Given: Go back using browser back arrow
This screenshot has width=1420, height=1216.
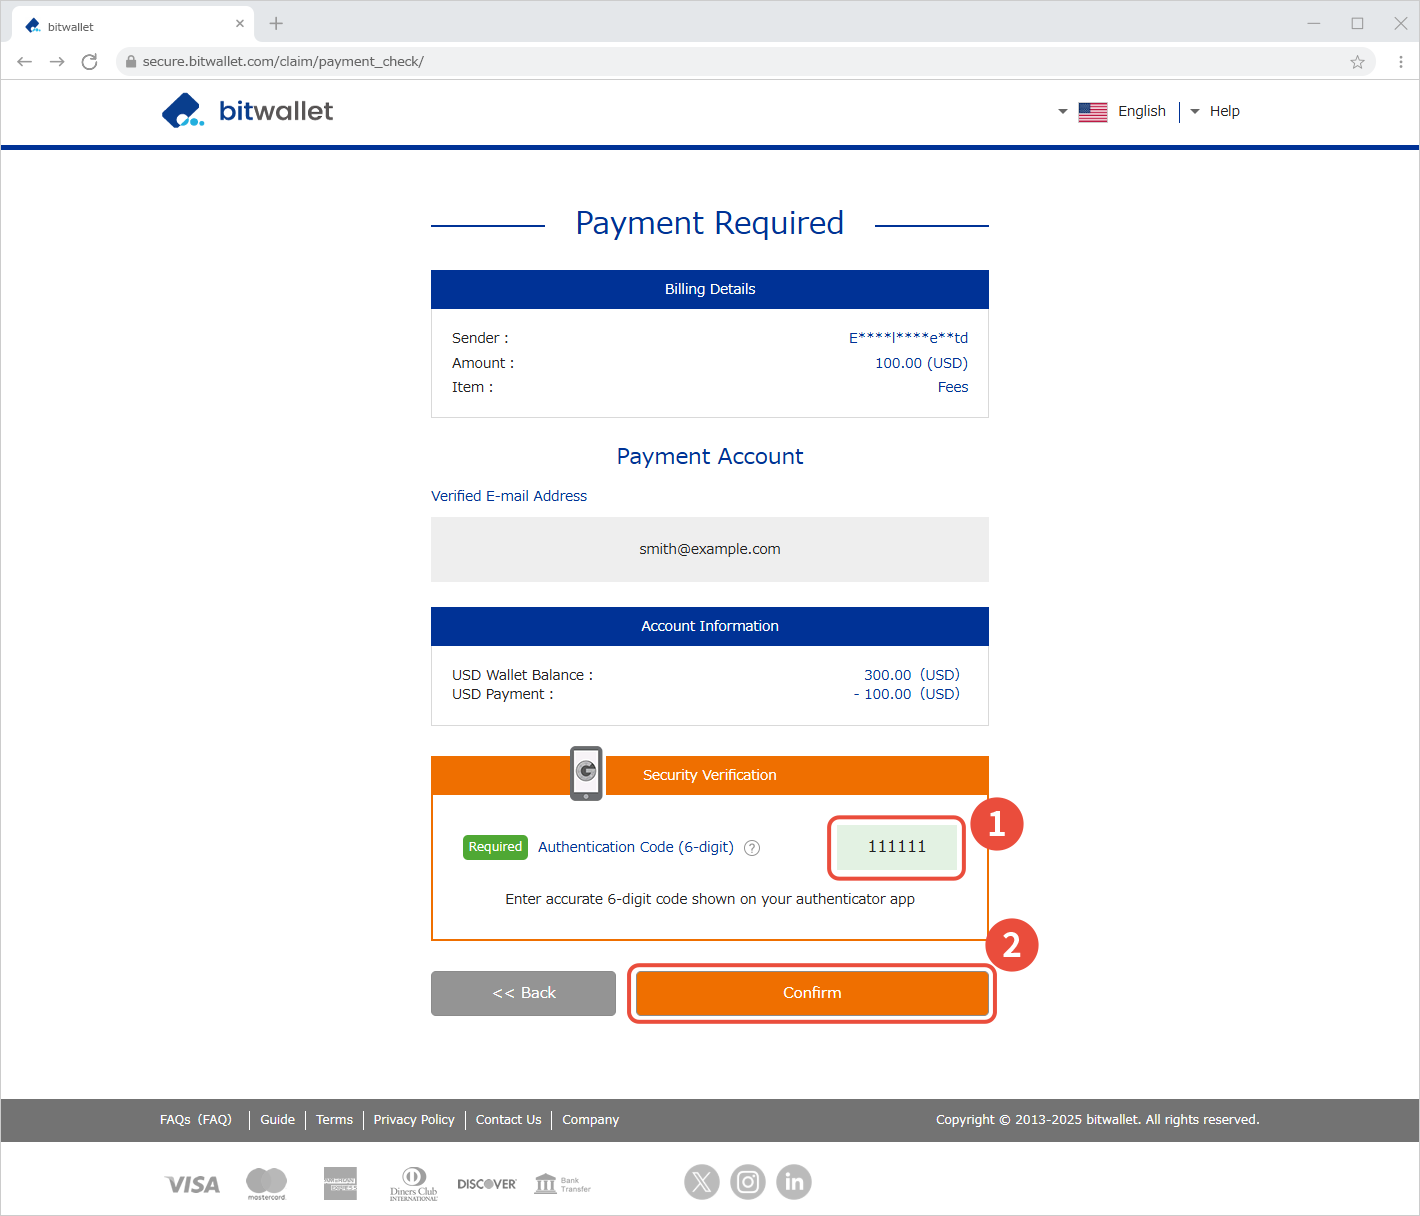Looking at the screenshot, I should click(25, 62).
